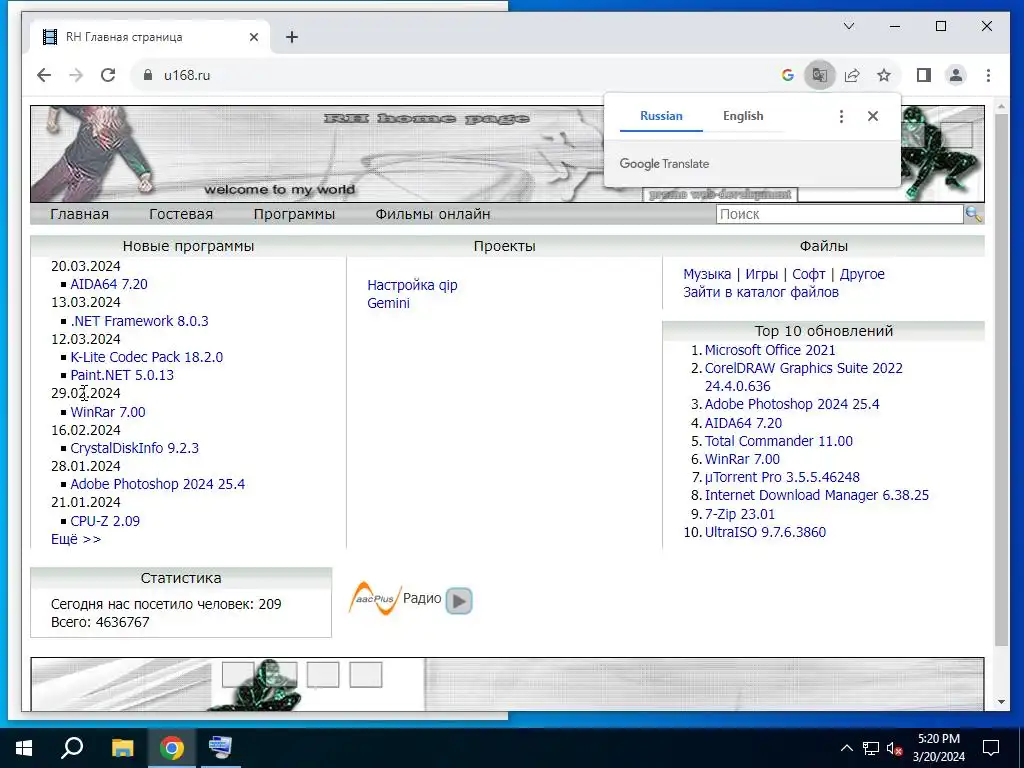Image resolution: width=1024 pixels, height=768 pixels.
Task: Click Зайти в каталог файлов
Action: point(761,292)
